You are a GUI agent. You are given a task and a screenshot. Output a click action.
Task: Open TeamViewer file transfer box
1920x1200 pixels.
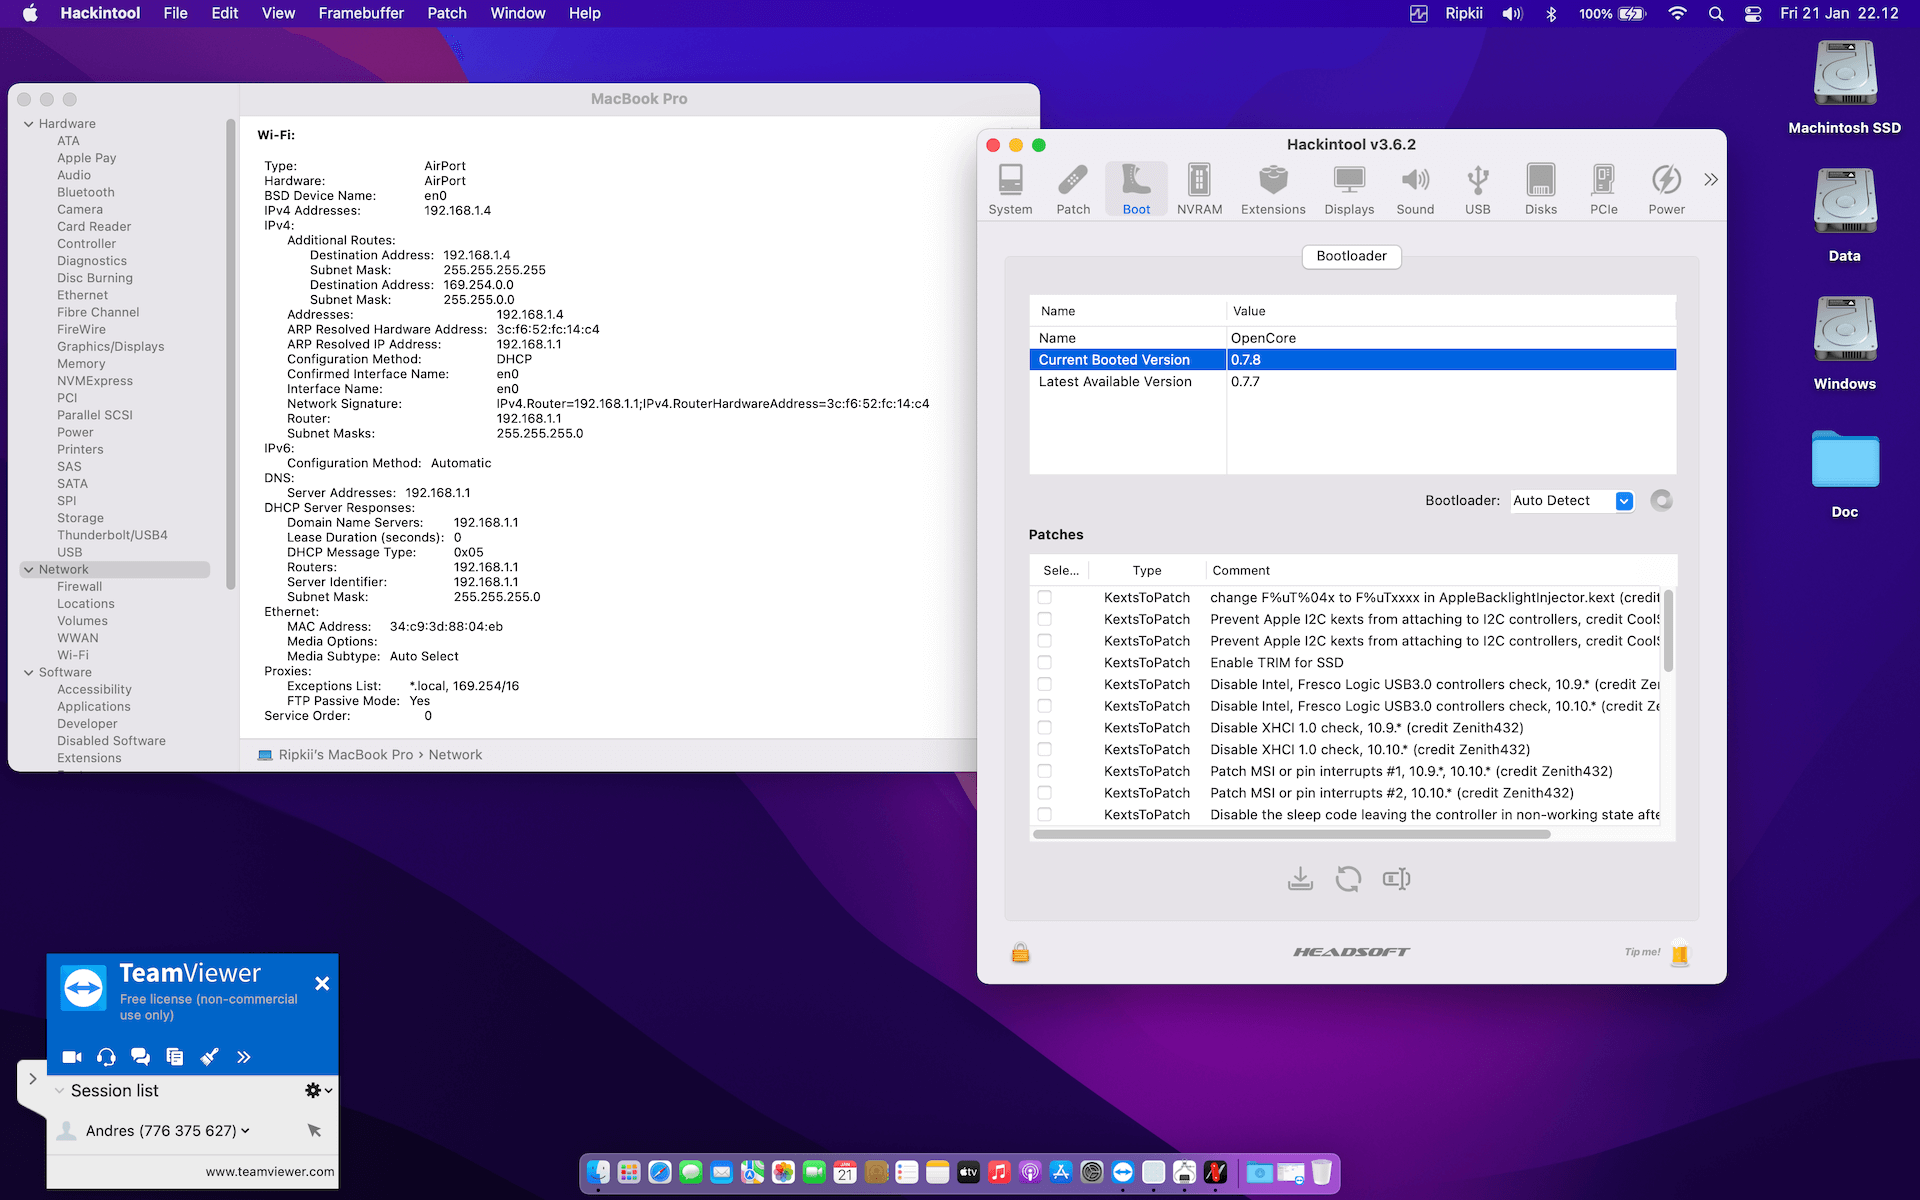click(x=175, y=1057)
